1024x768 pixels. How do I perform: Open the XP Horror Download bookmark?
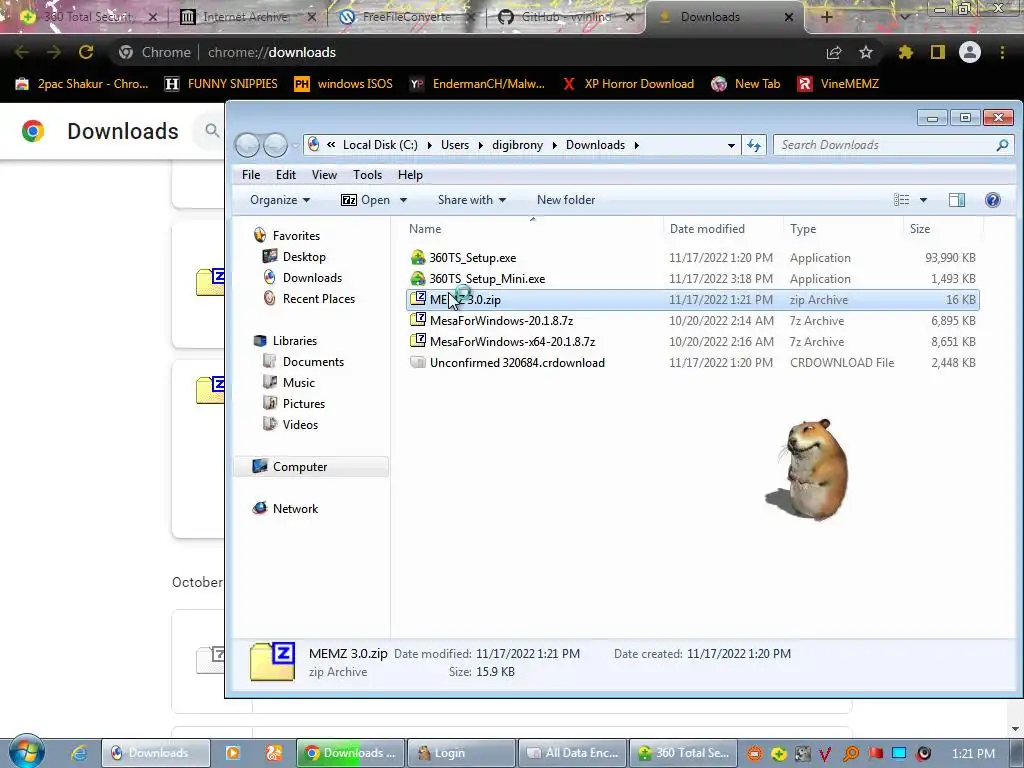629,84
